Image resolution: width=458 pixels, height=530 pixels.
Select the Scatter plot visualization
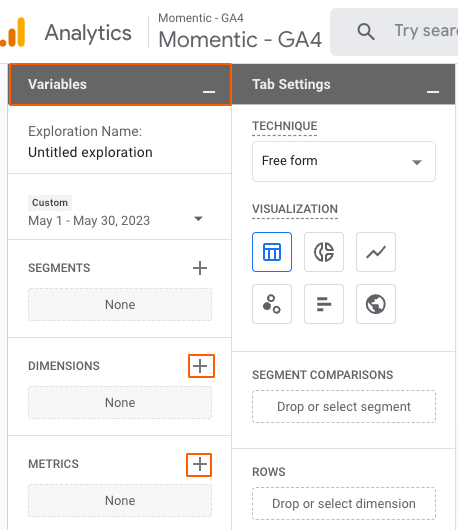(x=272, y=304)
